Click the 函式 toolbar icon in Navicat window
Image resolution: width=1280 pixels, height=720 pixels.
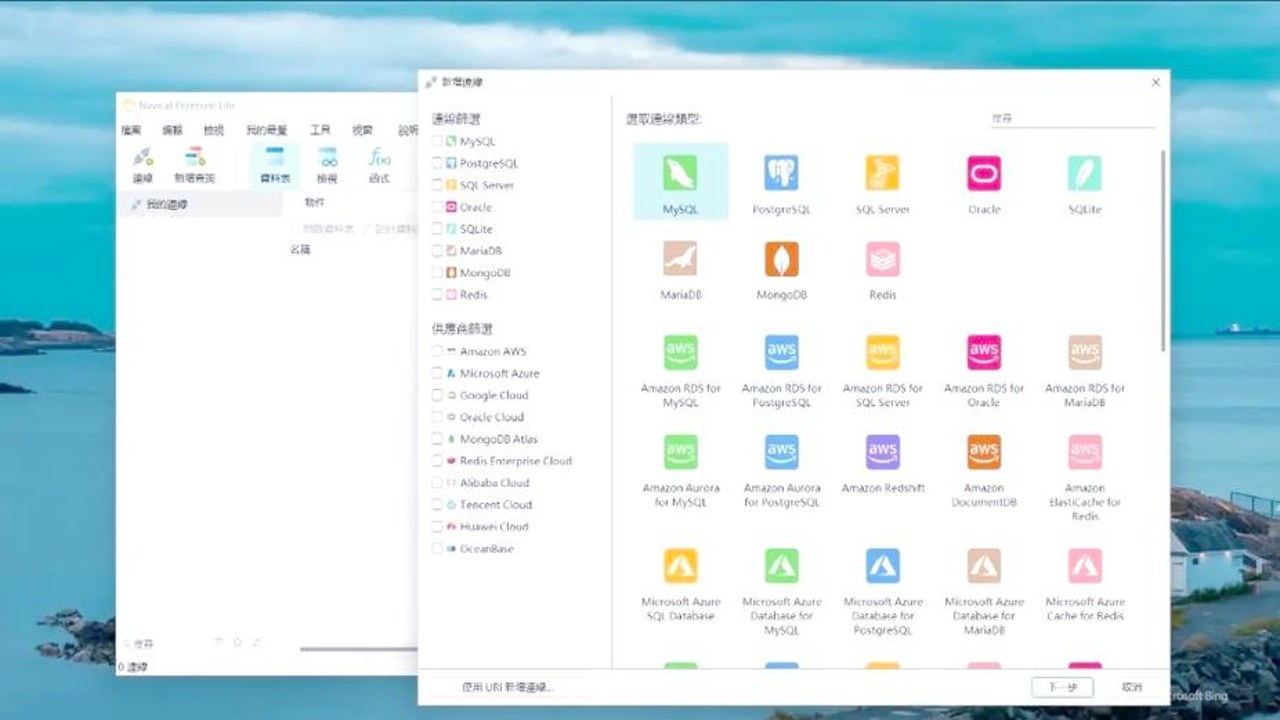tap(379, 165)
